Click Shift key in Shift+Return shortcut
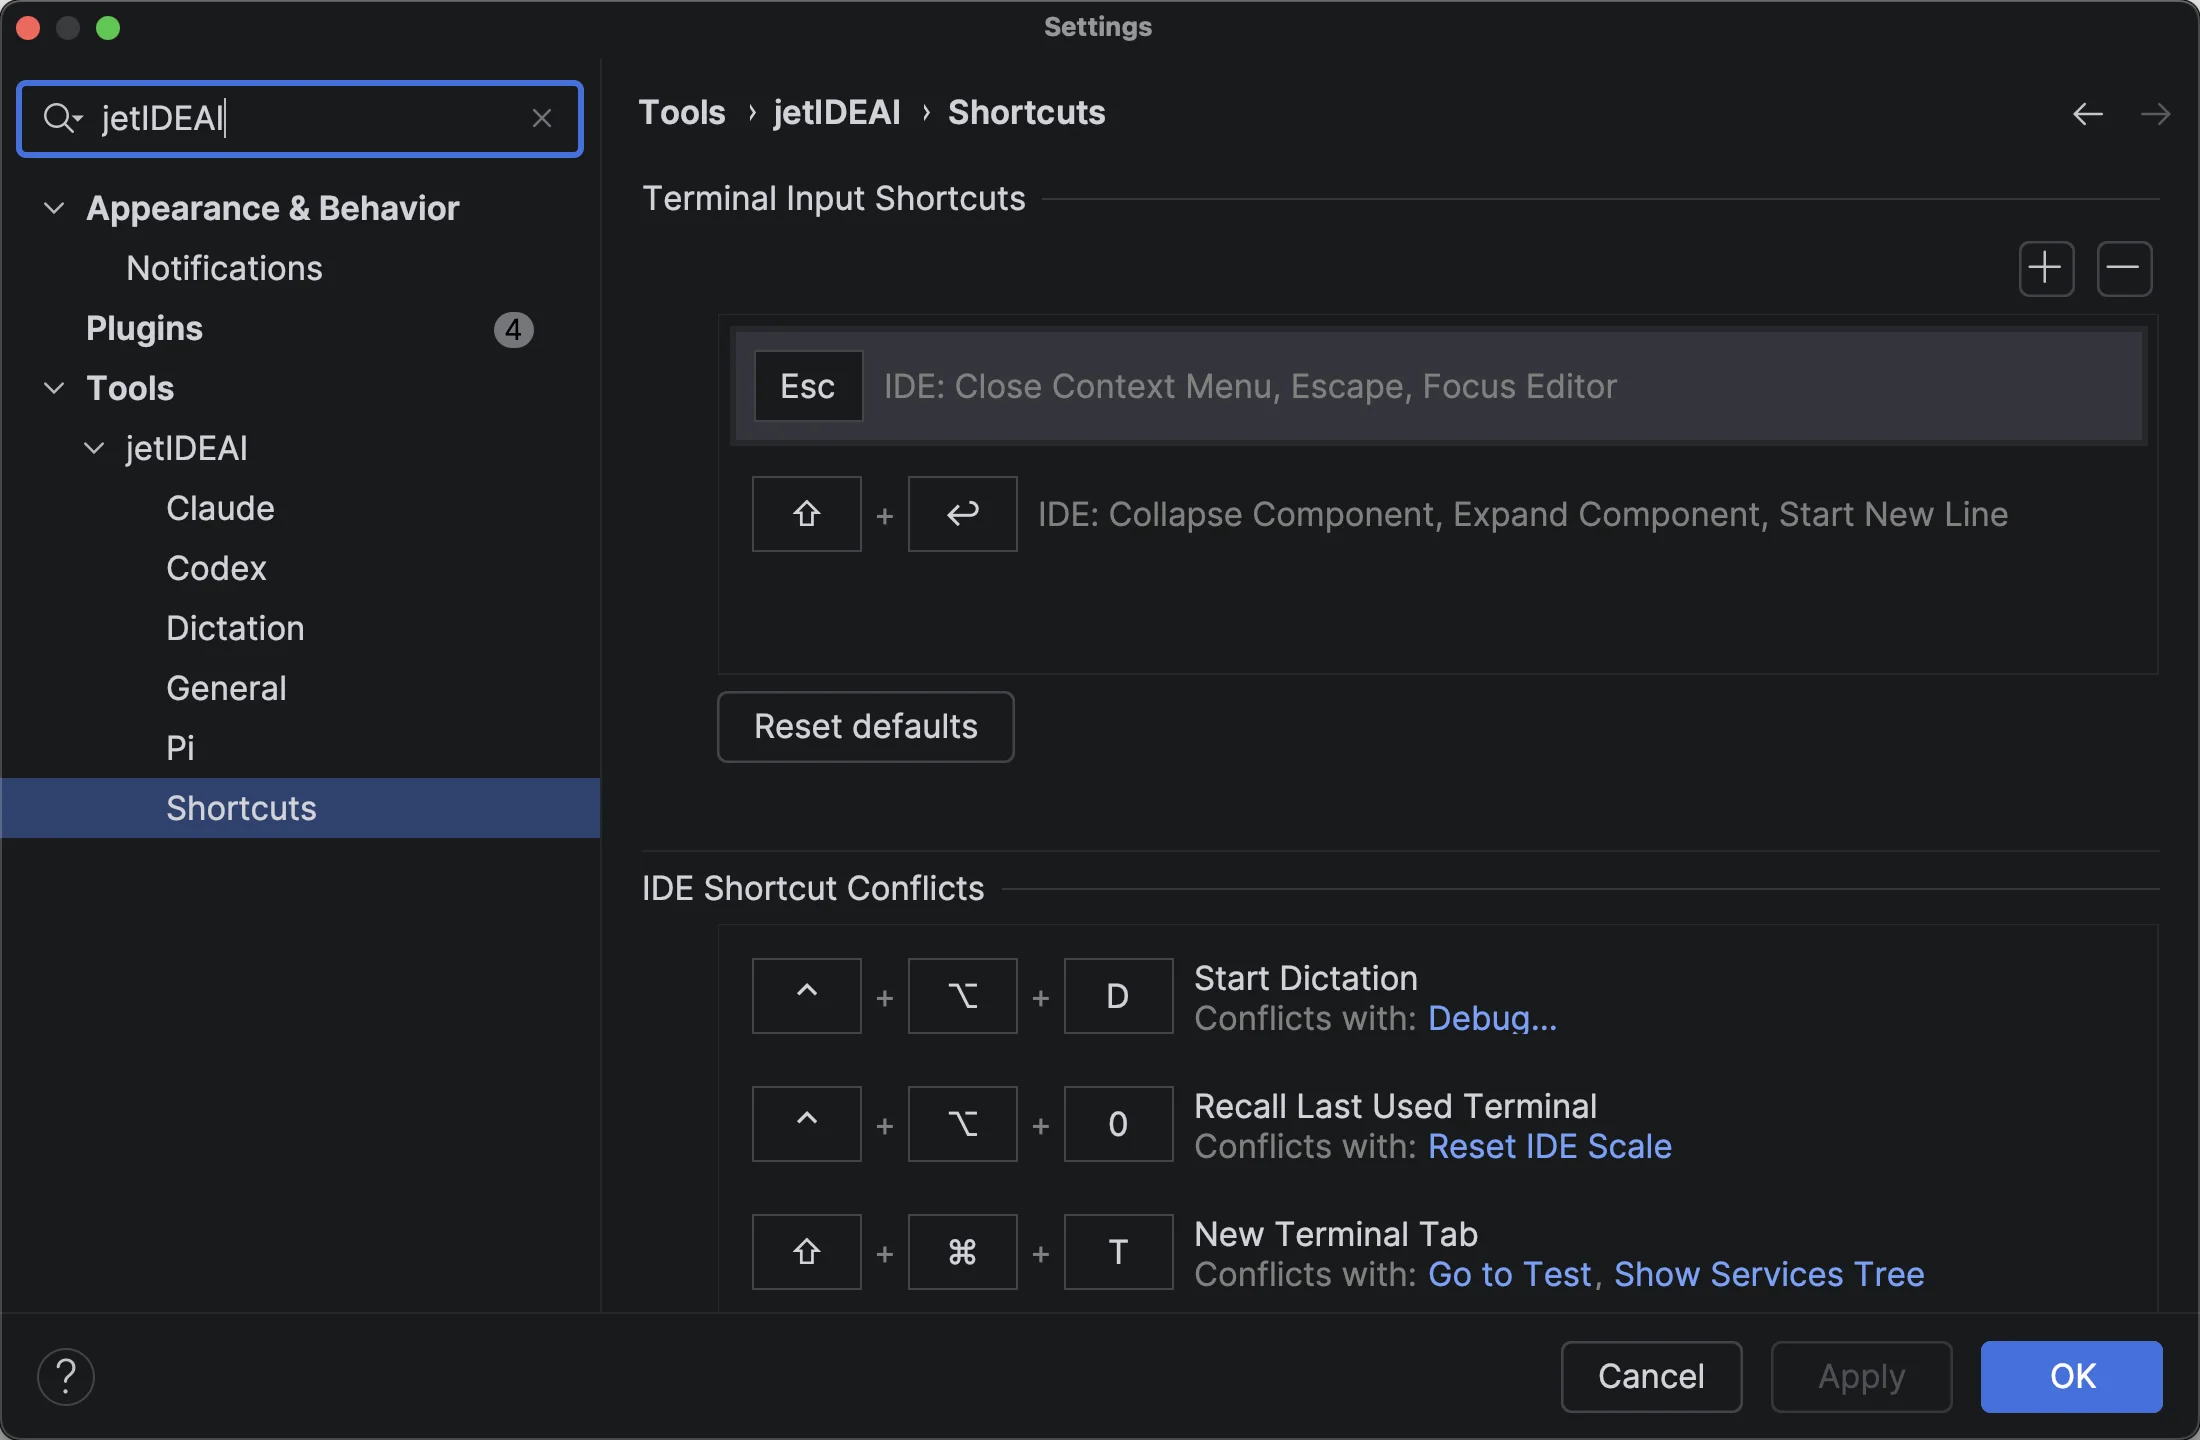This screenshot has width=2200, height=1440. (807, 514)
